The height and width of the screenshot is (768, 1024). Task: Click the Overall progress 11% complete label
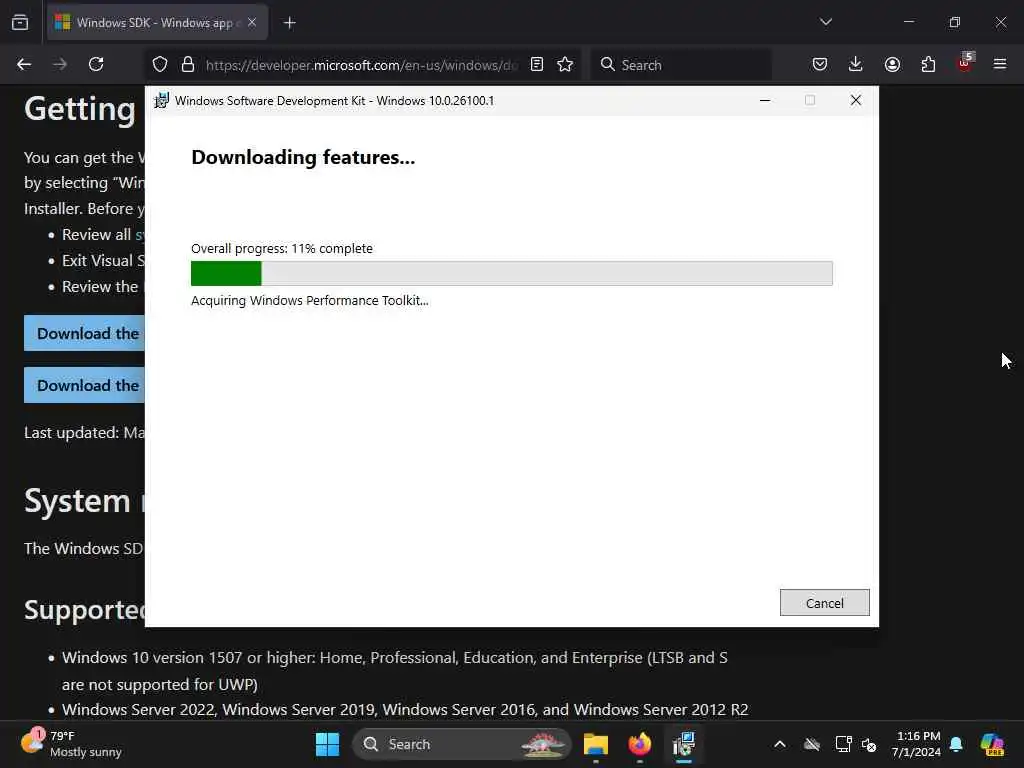coord(281,248)
